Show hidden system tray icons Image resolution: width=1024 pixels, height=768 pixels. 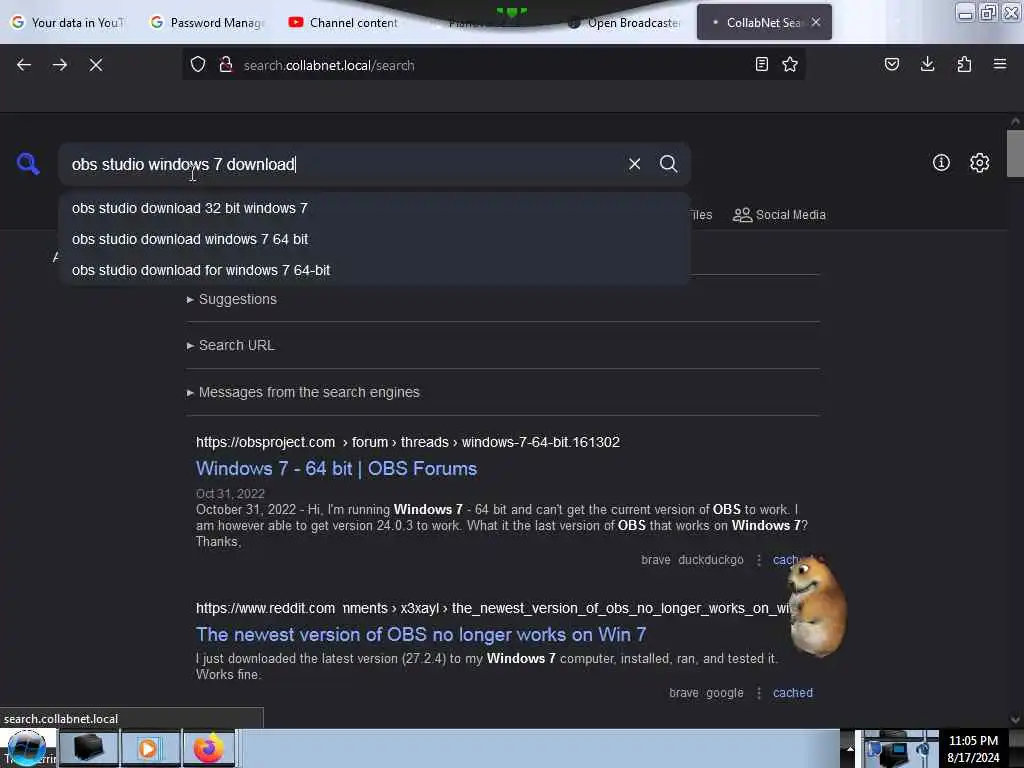pos(850,748)
